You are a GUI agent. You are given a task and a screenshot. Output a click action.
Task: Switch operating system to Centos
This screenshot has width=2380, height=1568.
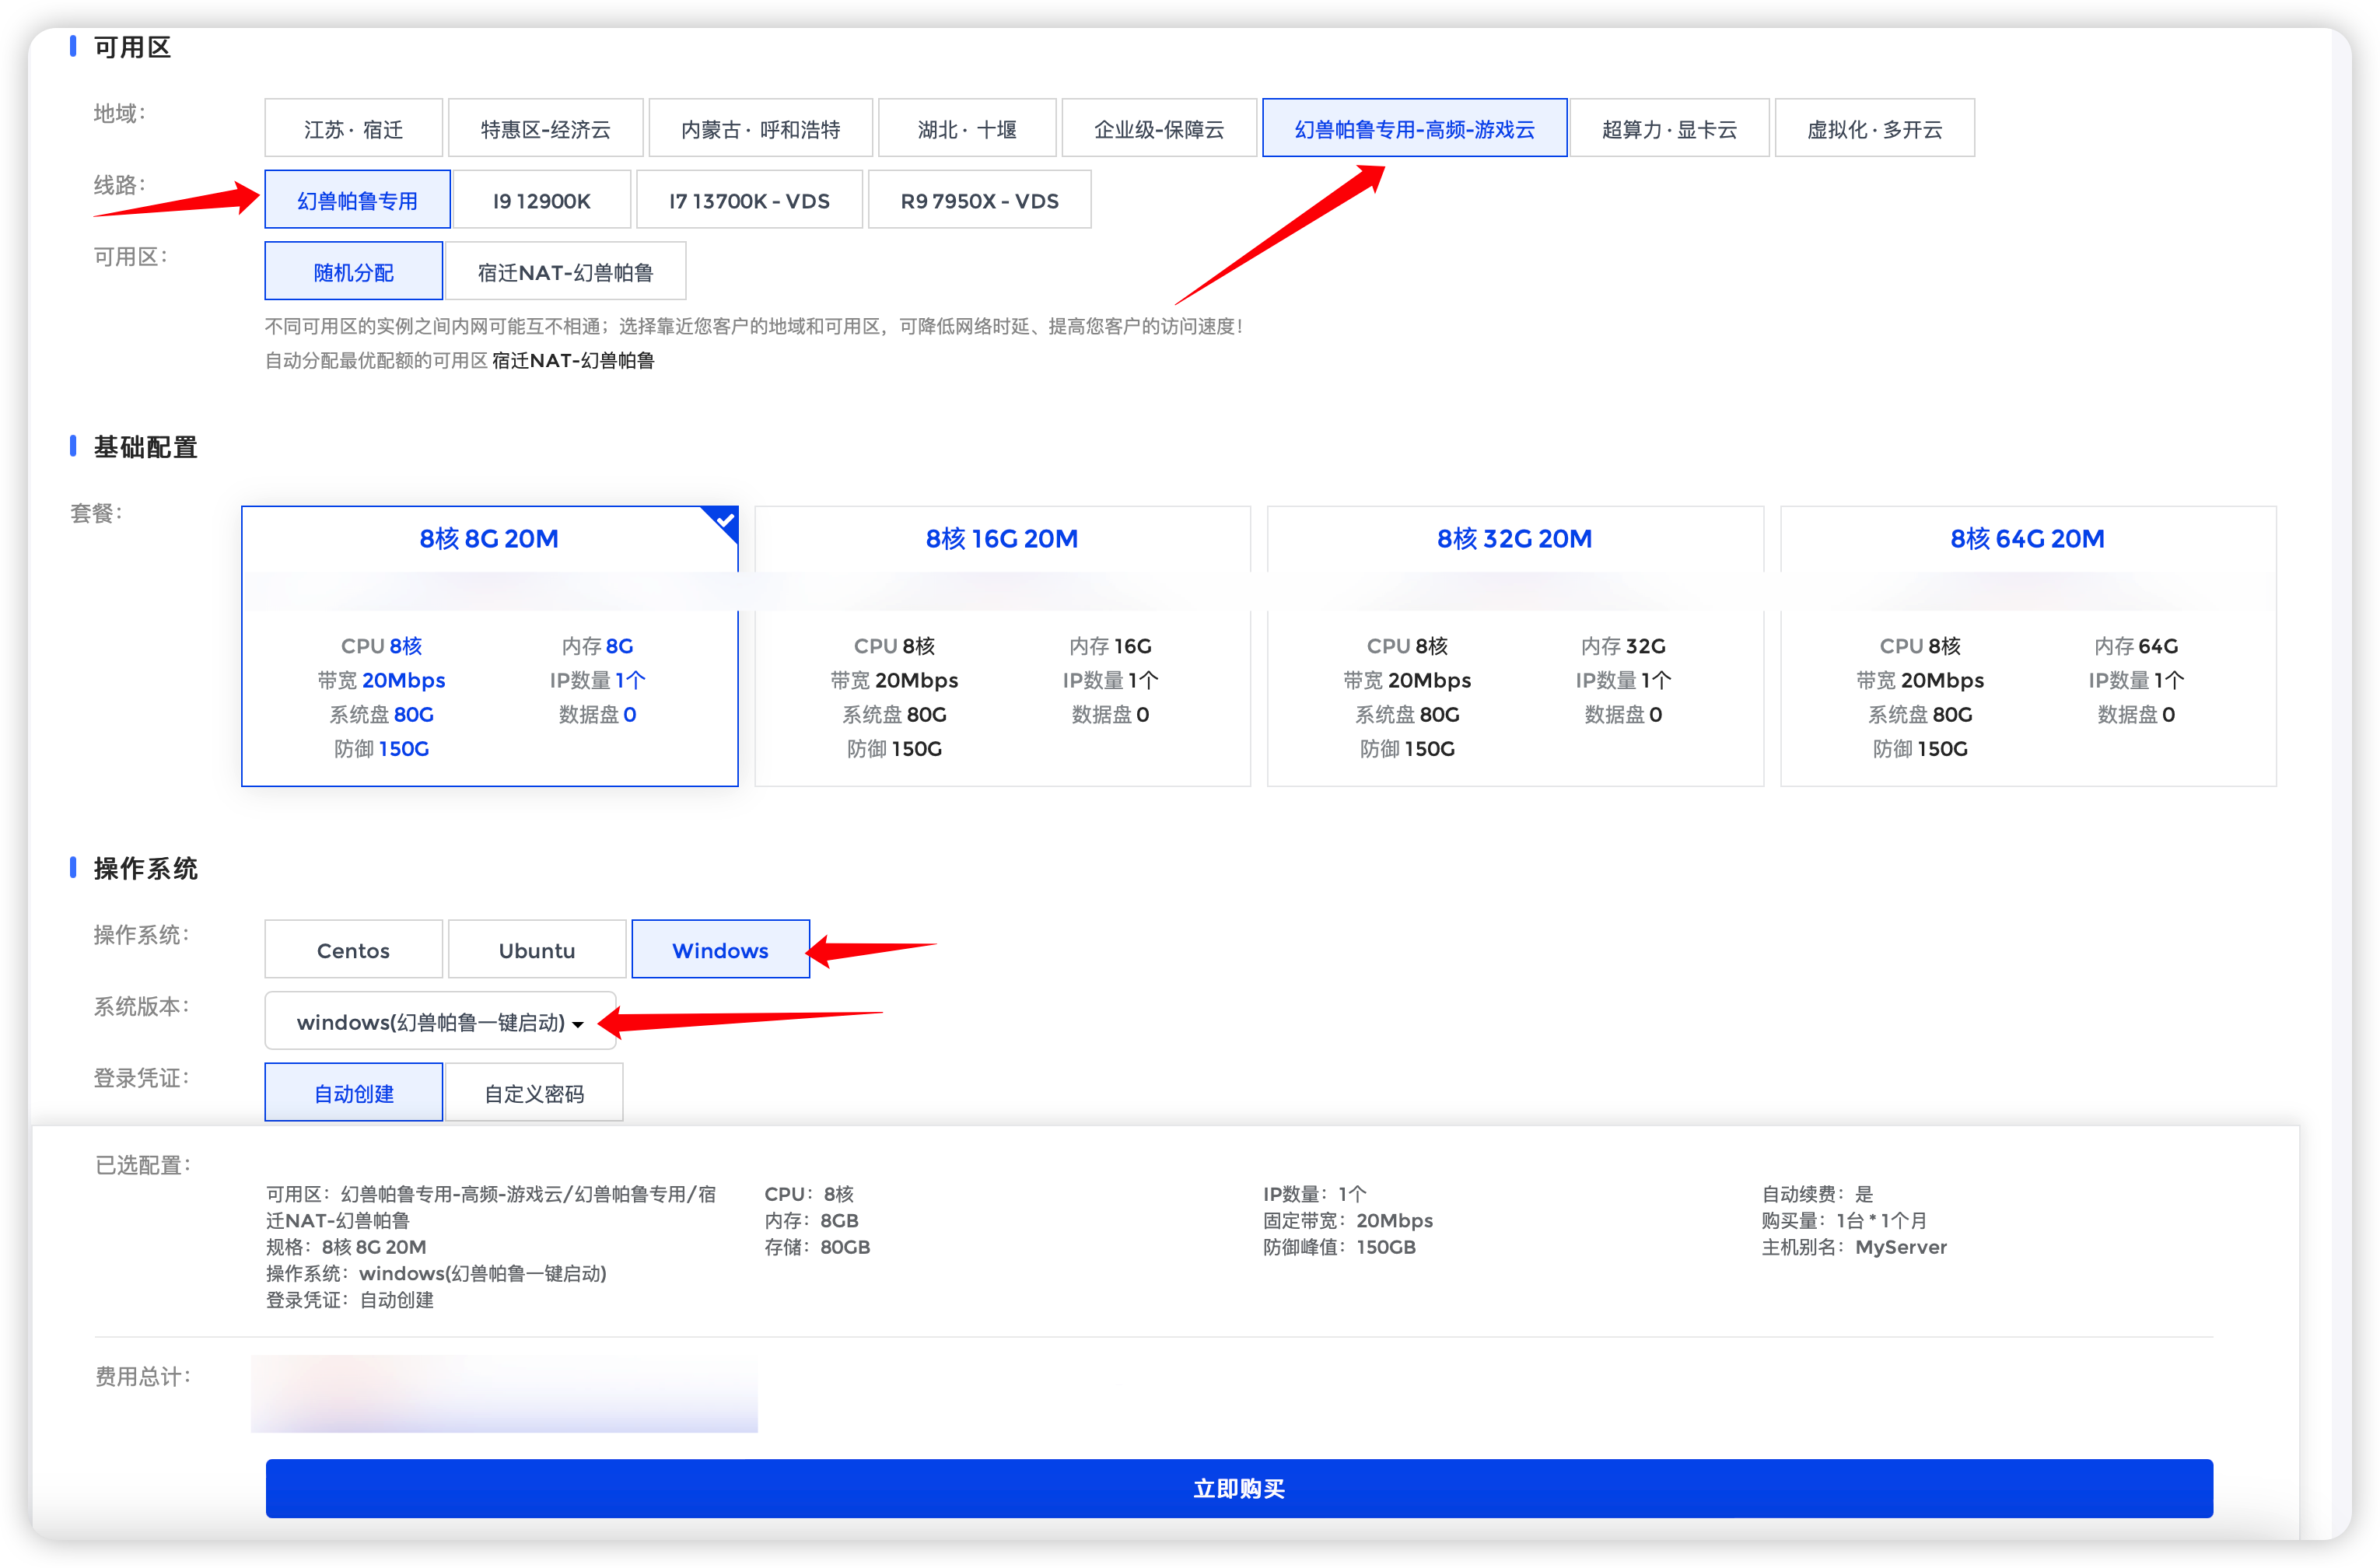(353, 950)
